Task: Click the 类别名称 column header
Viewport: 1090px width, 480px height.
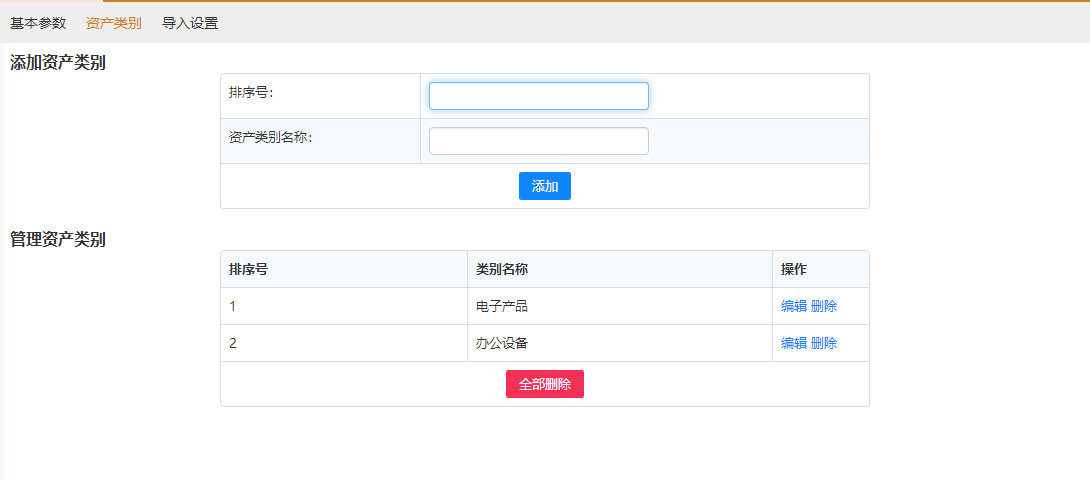Action: click(x=502, y=269)
